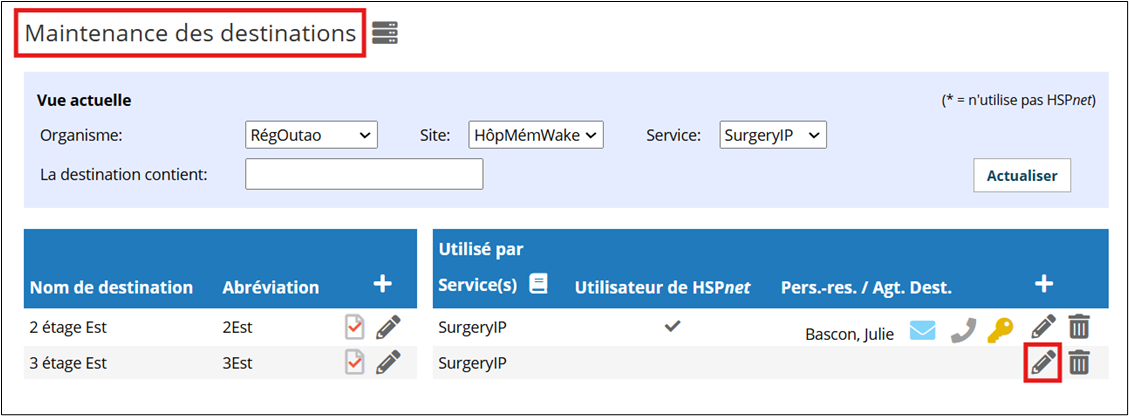Edit the 3 étage Est destination name

tap(388, 362)
